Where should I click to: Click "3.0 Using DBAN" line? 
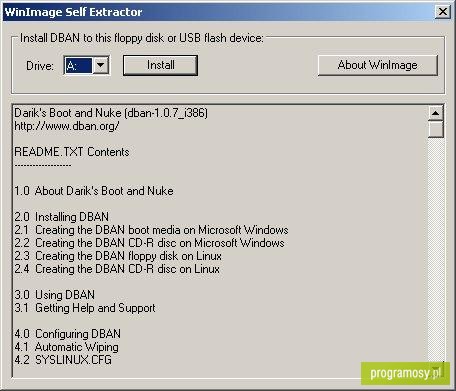54,295
